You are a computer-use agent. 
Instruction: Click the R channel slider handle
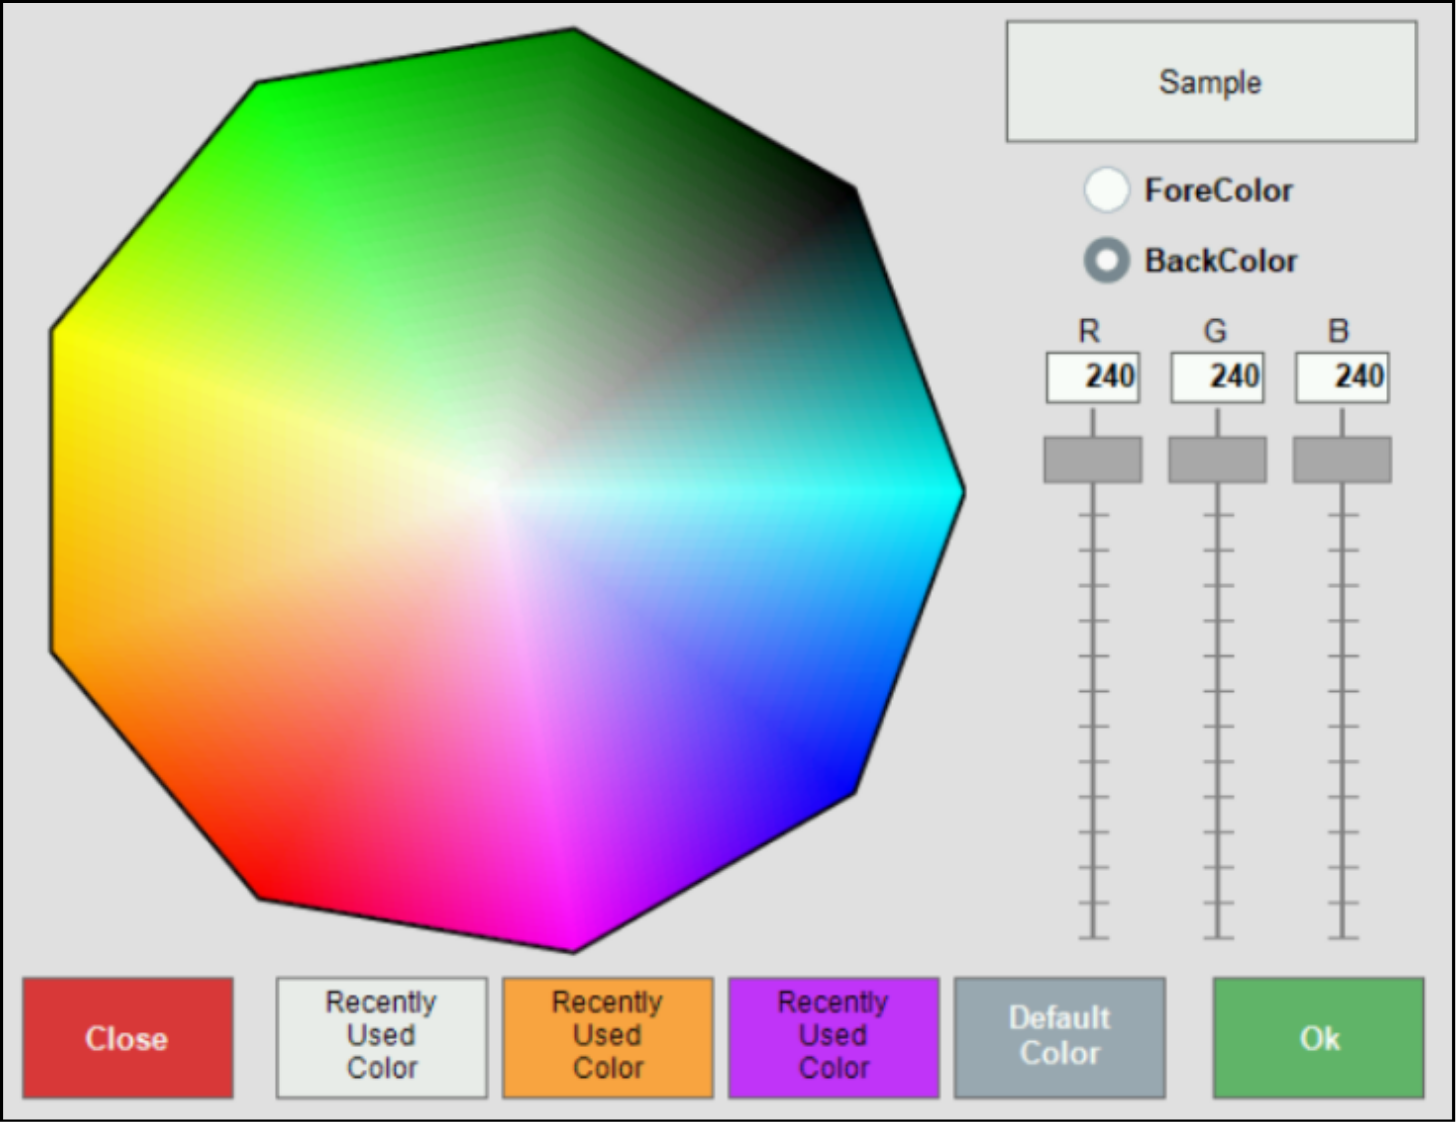1092,459
